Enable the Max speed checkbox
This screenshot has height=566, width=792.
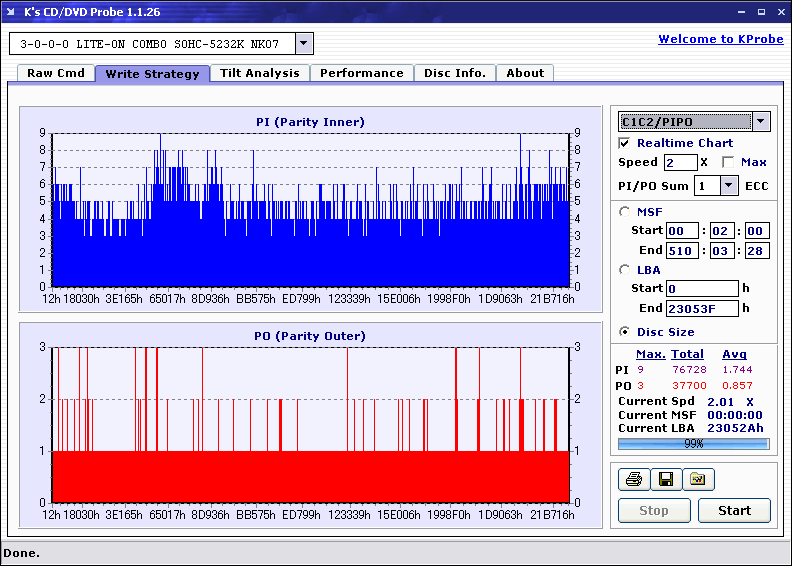click(x=728, y=162)
